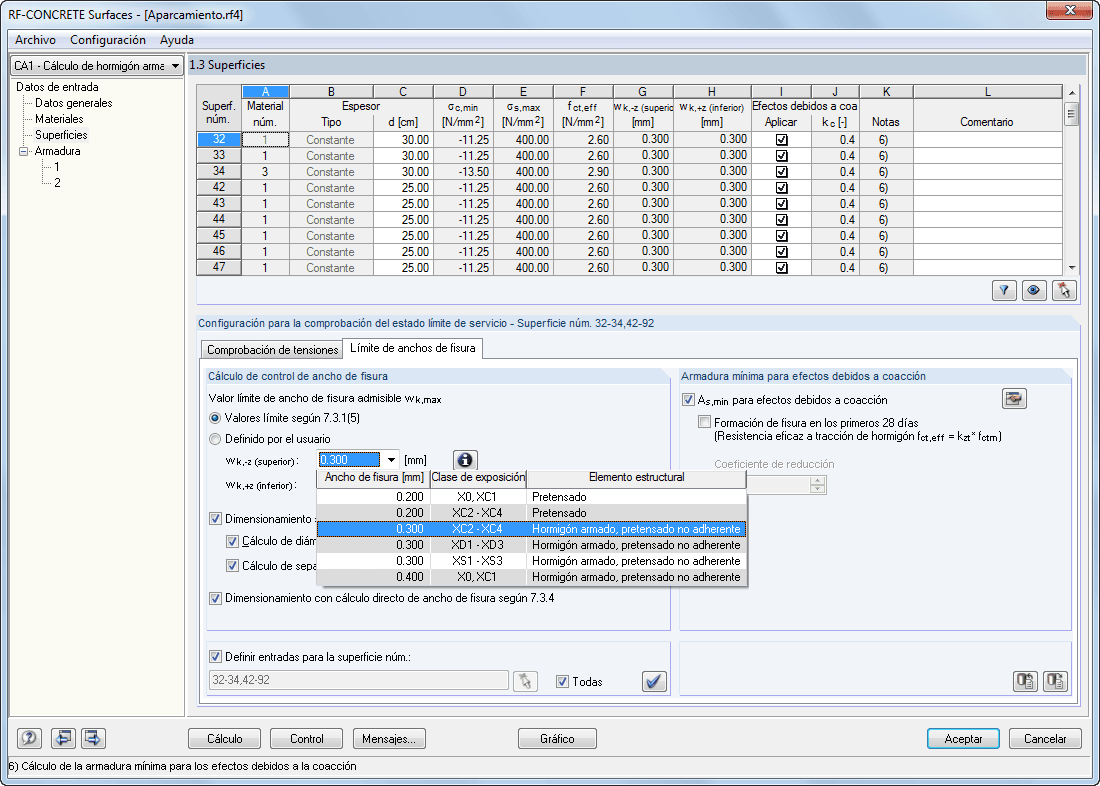Screen dimensions: 1100x786
Task: Click column A header of table
Action: 265,92
